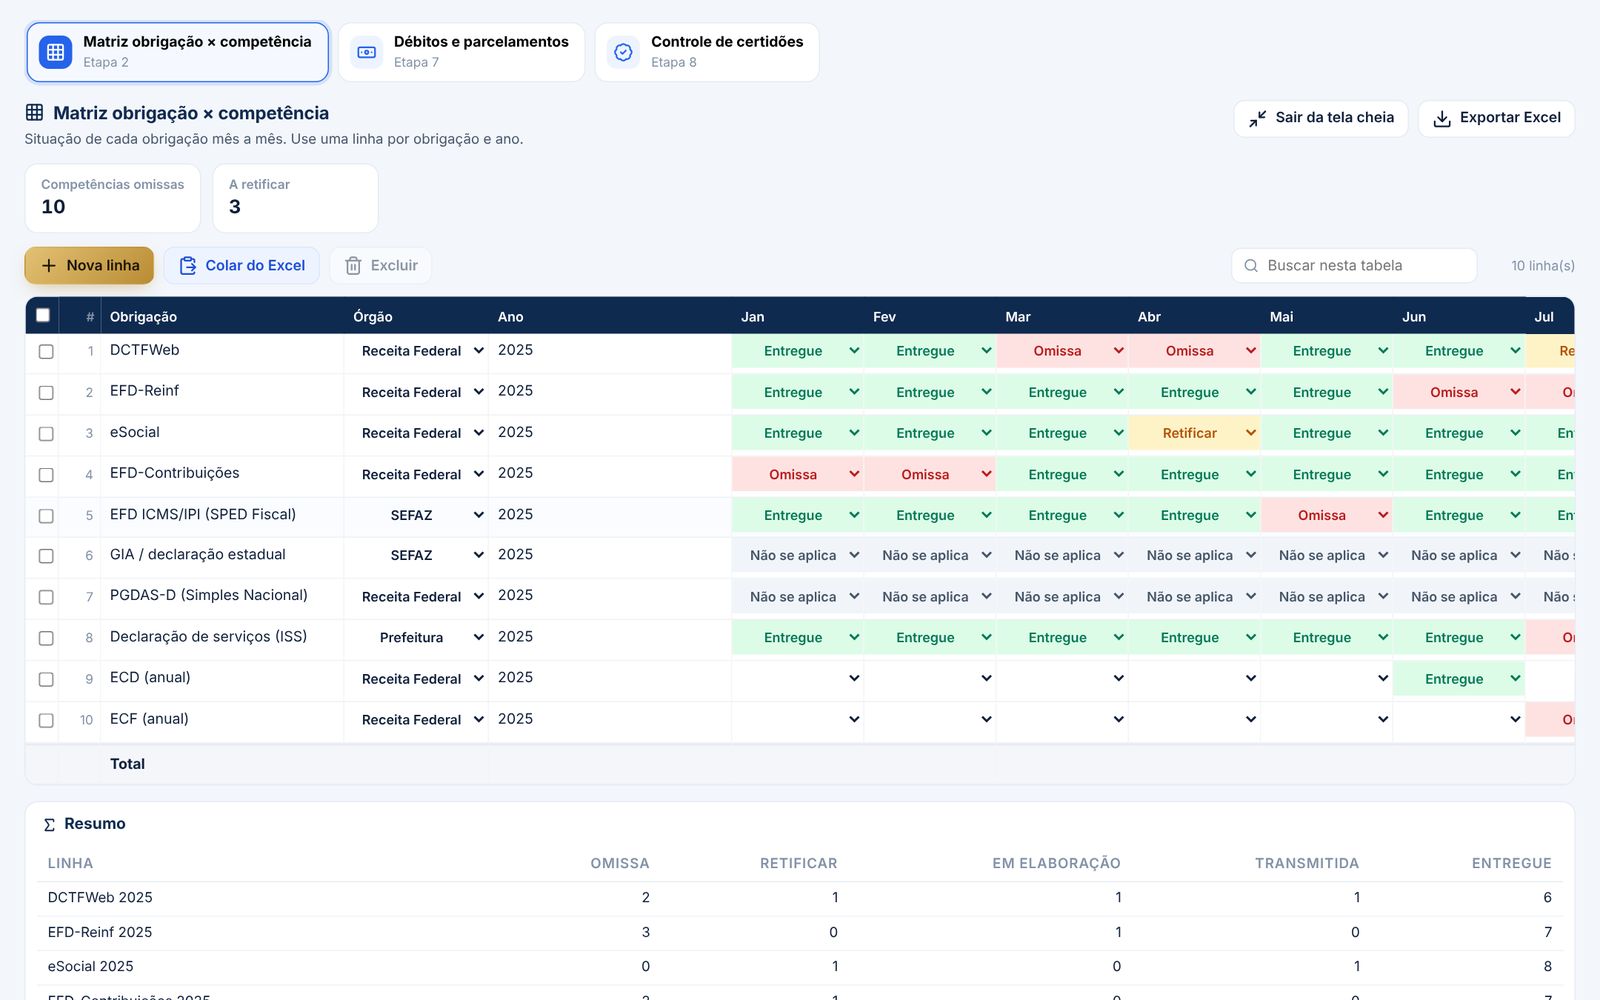Click the collapse arrows icon on Sair da tela cheia
1600x1000 pixels.
pyautogui.click(x=1257, y=118)
